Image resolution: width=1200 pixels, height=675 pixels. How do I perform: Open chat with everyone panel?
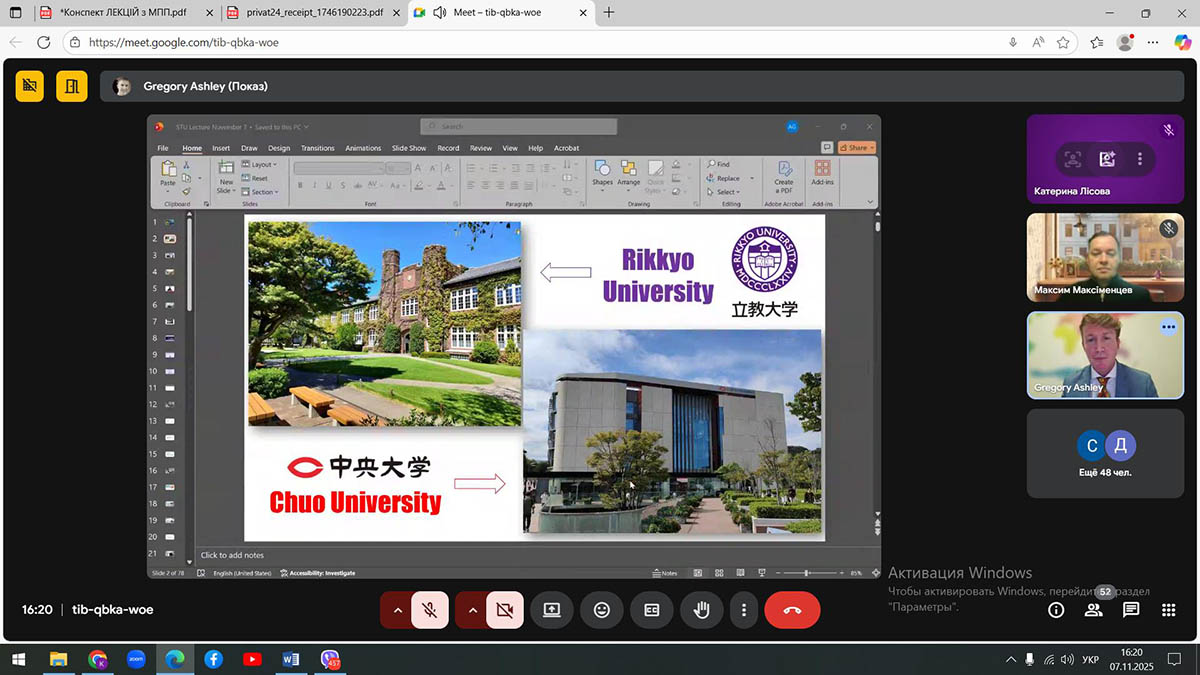coord(1131,610)
